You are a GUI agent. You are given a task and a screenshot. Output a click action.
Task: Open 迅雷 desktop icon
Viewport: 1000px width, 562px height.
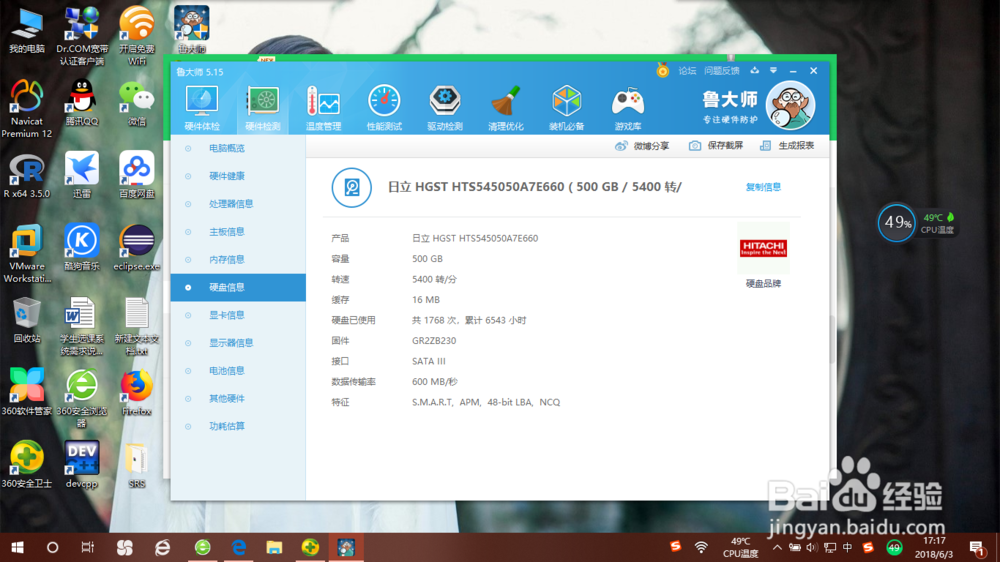[x=82, y=175]
